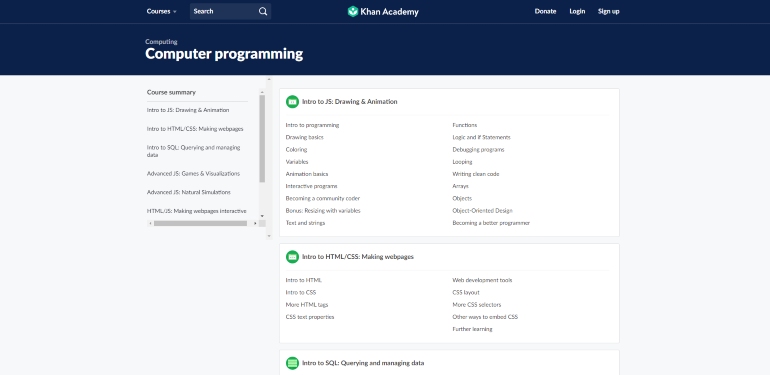Click the sidebar horizontal scrollbar thumb
This screenshot has width=770, height=375.
coord(200,223)
